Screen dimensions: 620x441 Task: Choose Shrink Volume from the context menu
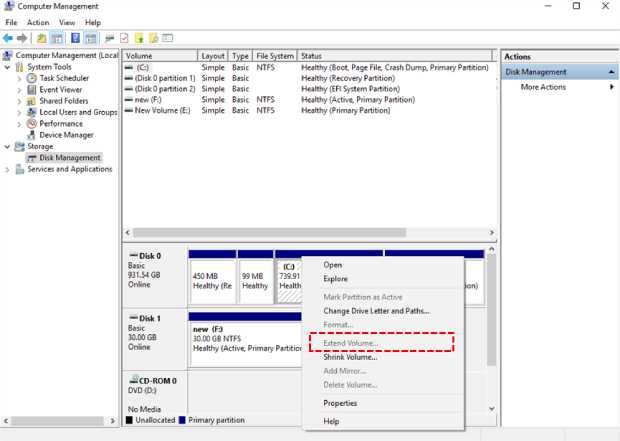(x=350, y=357)
